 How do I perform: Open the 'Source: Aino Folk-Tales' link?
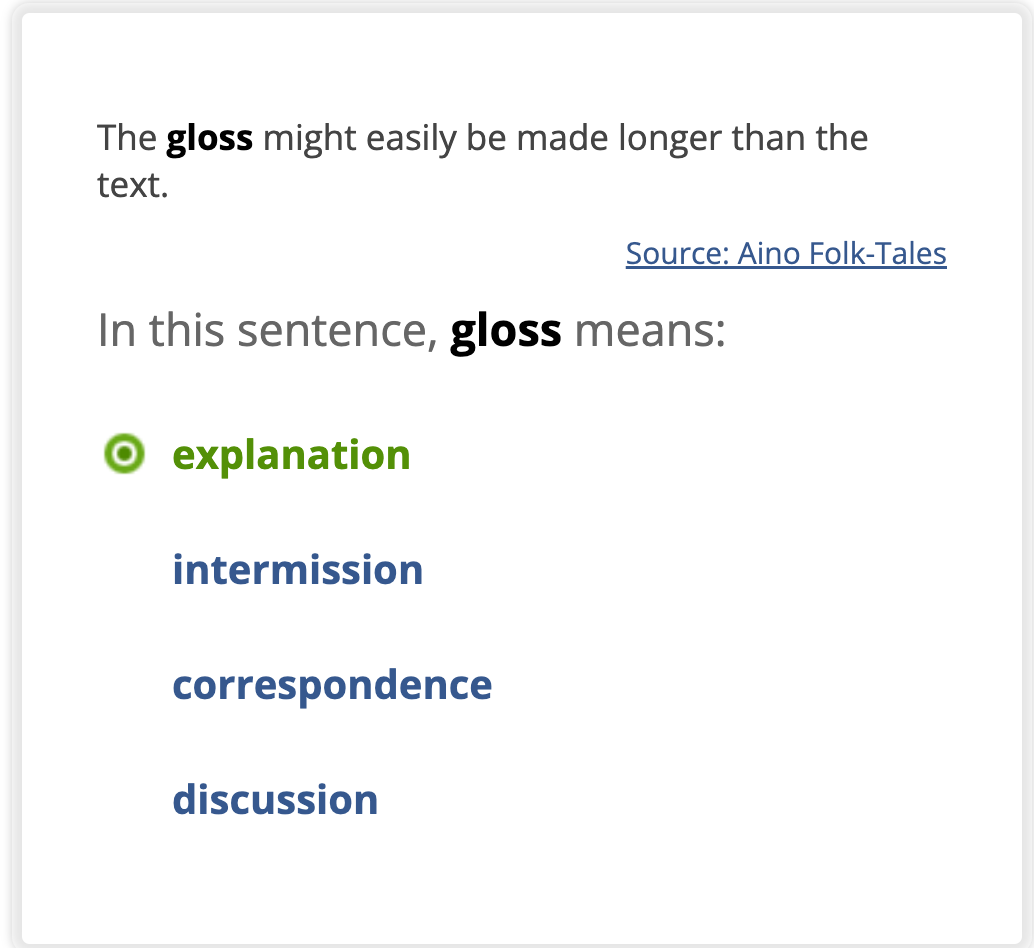(x=786, y=254)
